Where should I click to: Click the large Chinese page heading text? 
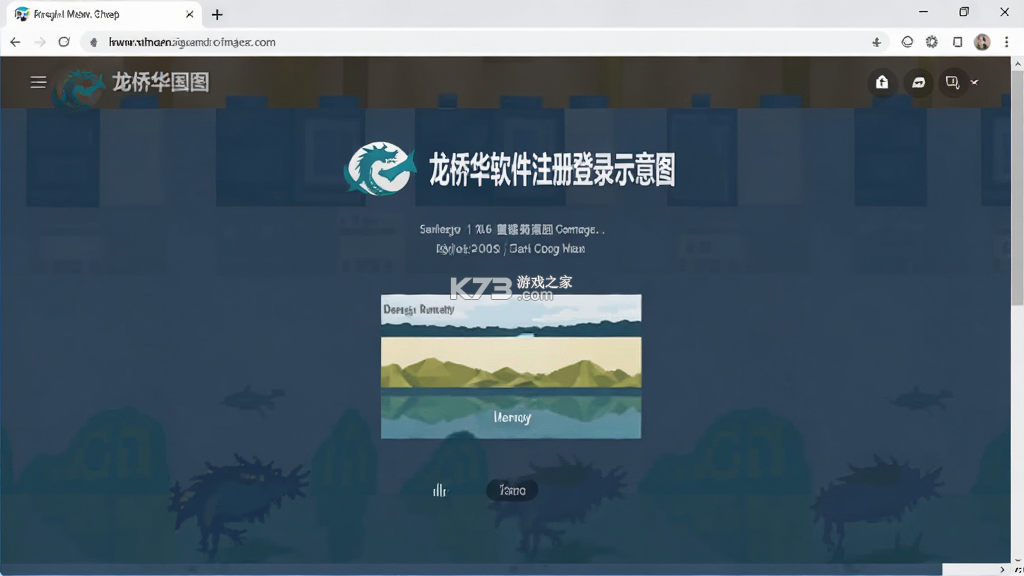552,170
